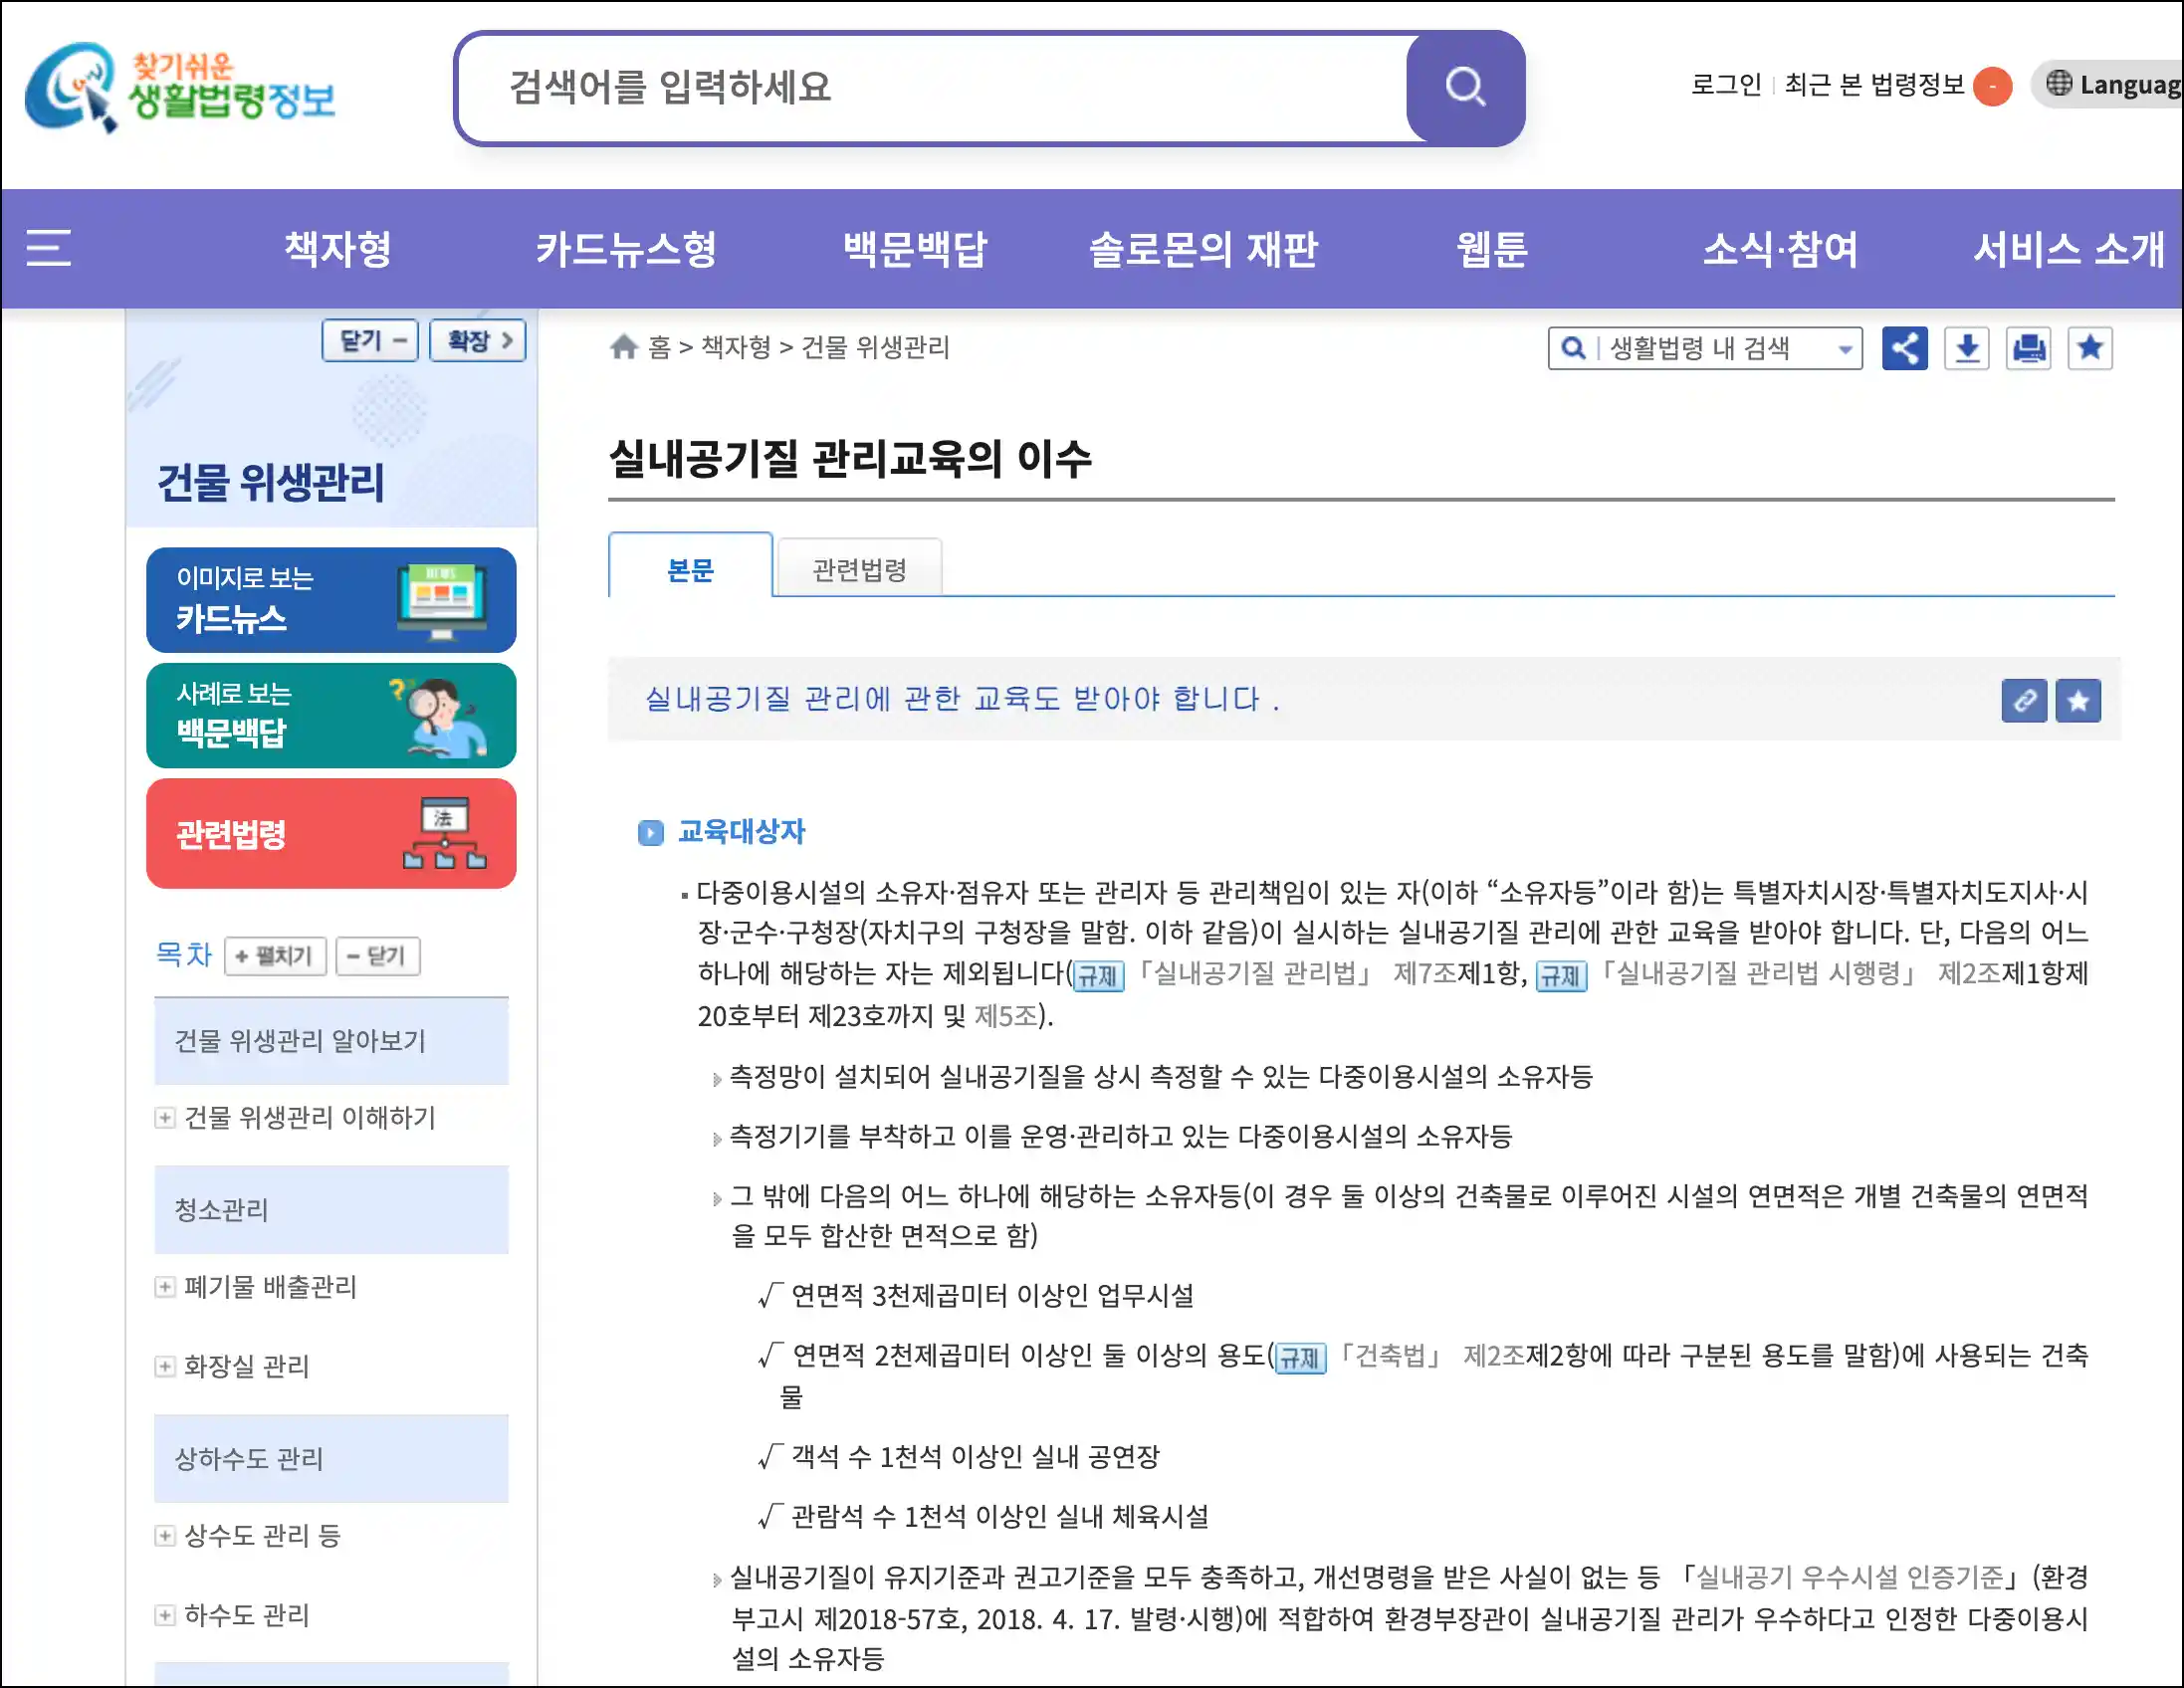Viewport: 2184px width, 1688px height.
Task: Click the bookmark star toolbar icon
Action: click(2090, 348)
